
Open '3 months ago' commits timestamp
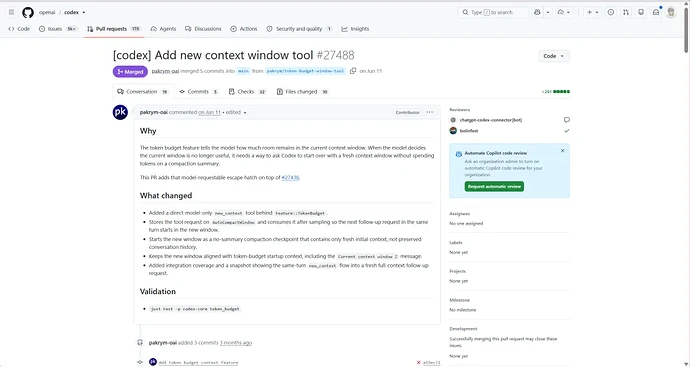click(x=236, y=342)
